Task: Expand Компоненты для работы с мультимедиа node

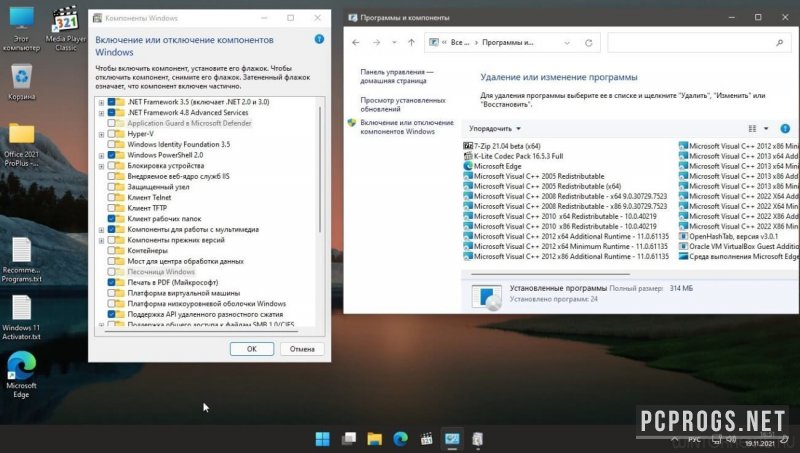Action: 101,230
